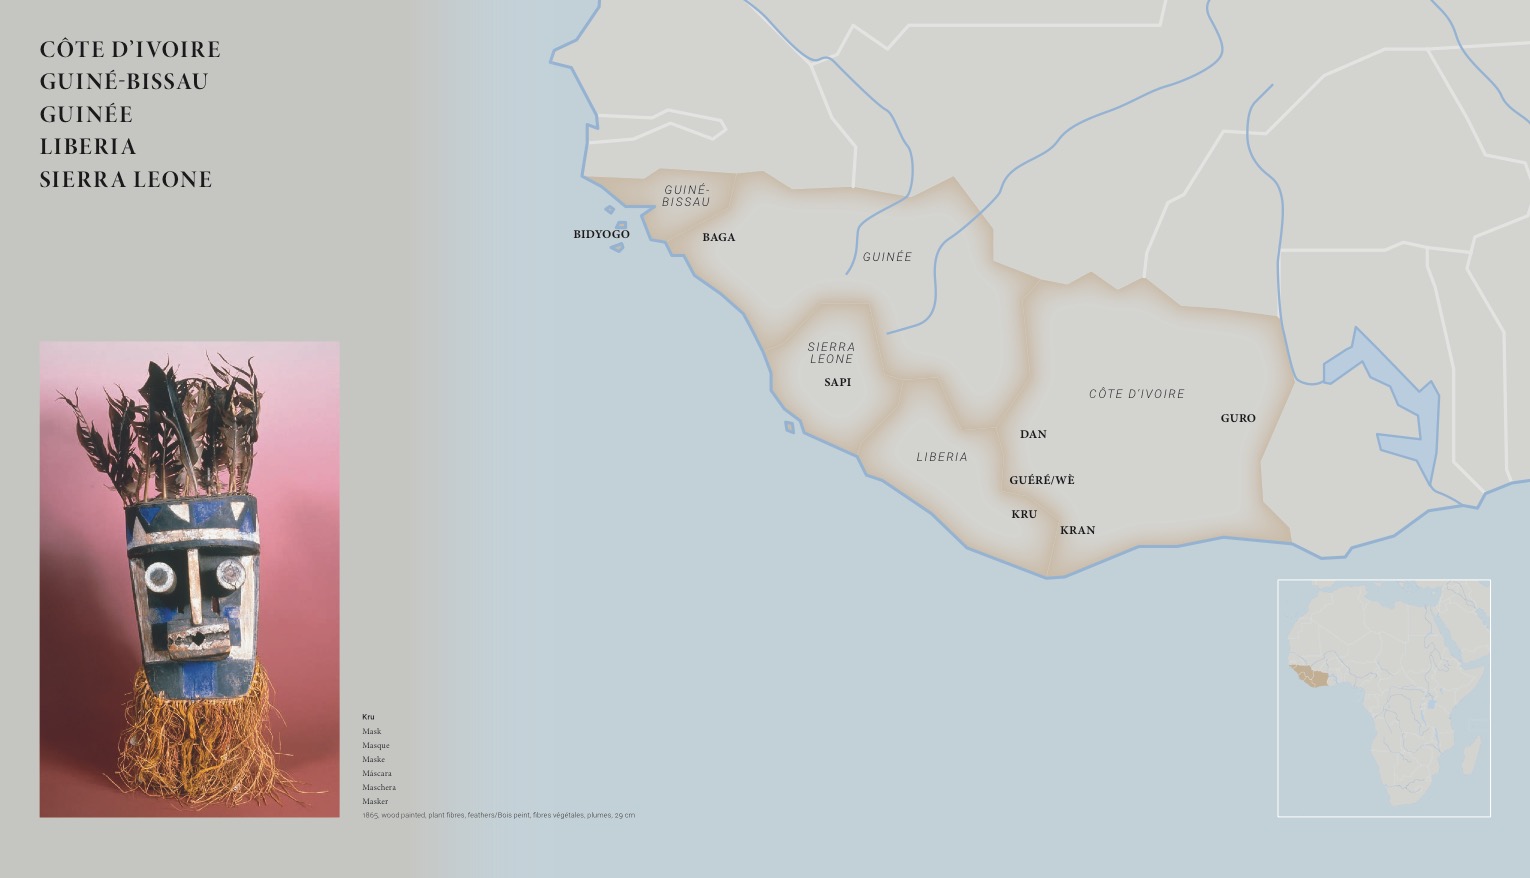
Task: Select the GUÉRÉ/WÈ map label
Action: coord(1041,480)
